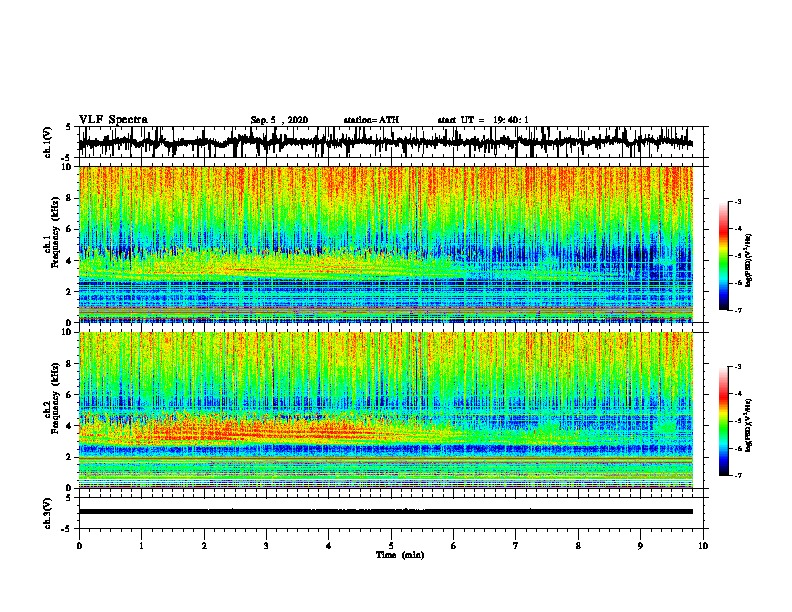The width and height of the screenshot is (792, 612).
Task: Click the log(PSD) label beside ch.2 colorbar
Action: [748, 425]
